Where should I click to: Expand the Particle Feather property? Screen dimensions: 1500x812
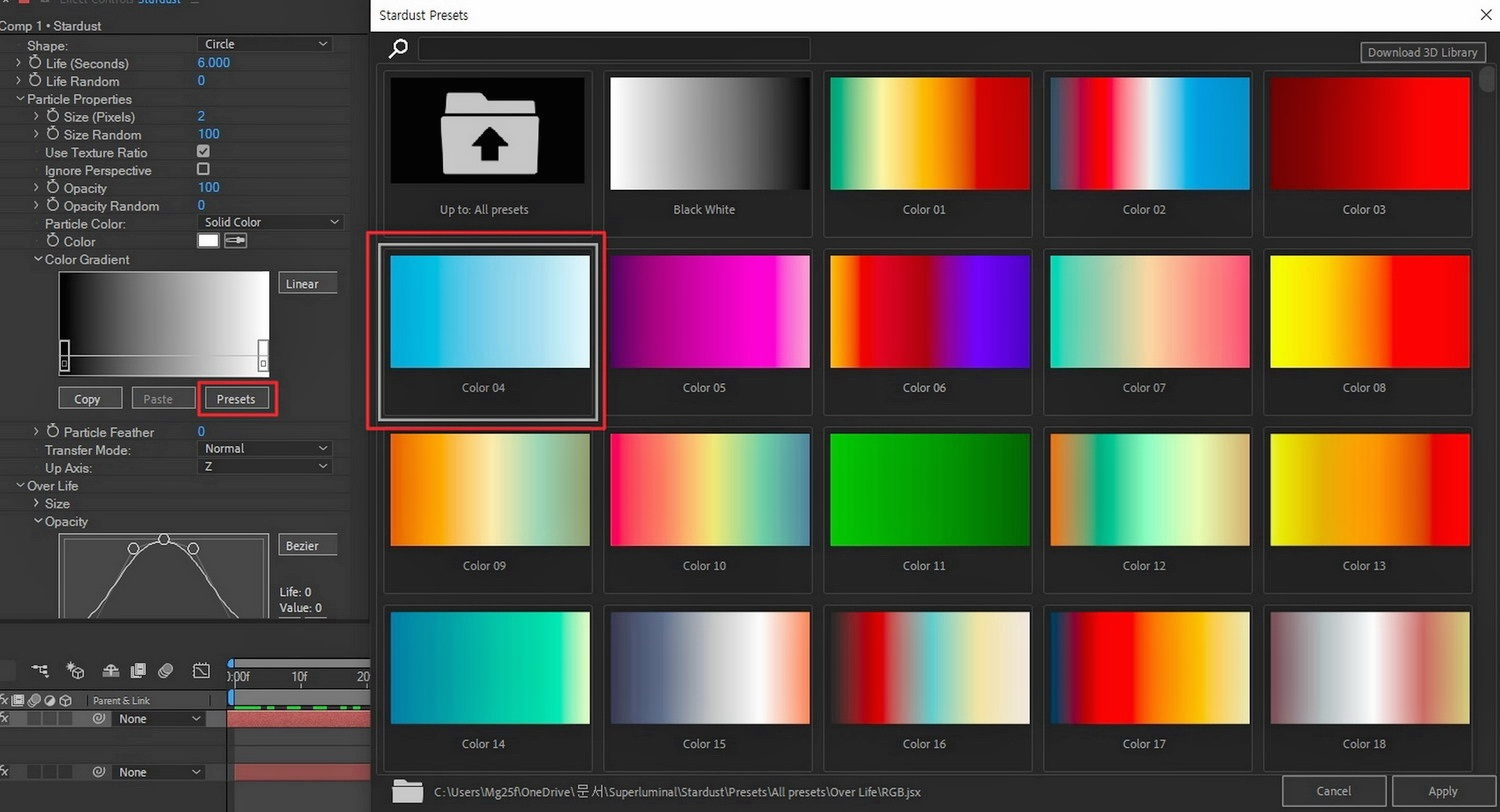click(37, 432)
